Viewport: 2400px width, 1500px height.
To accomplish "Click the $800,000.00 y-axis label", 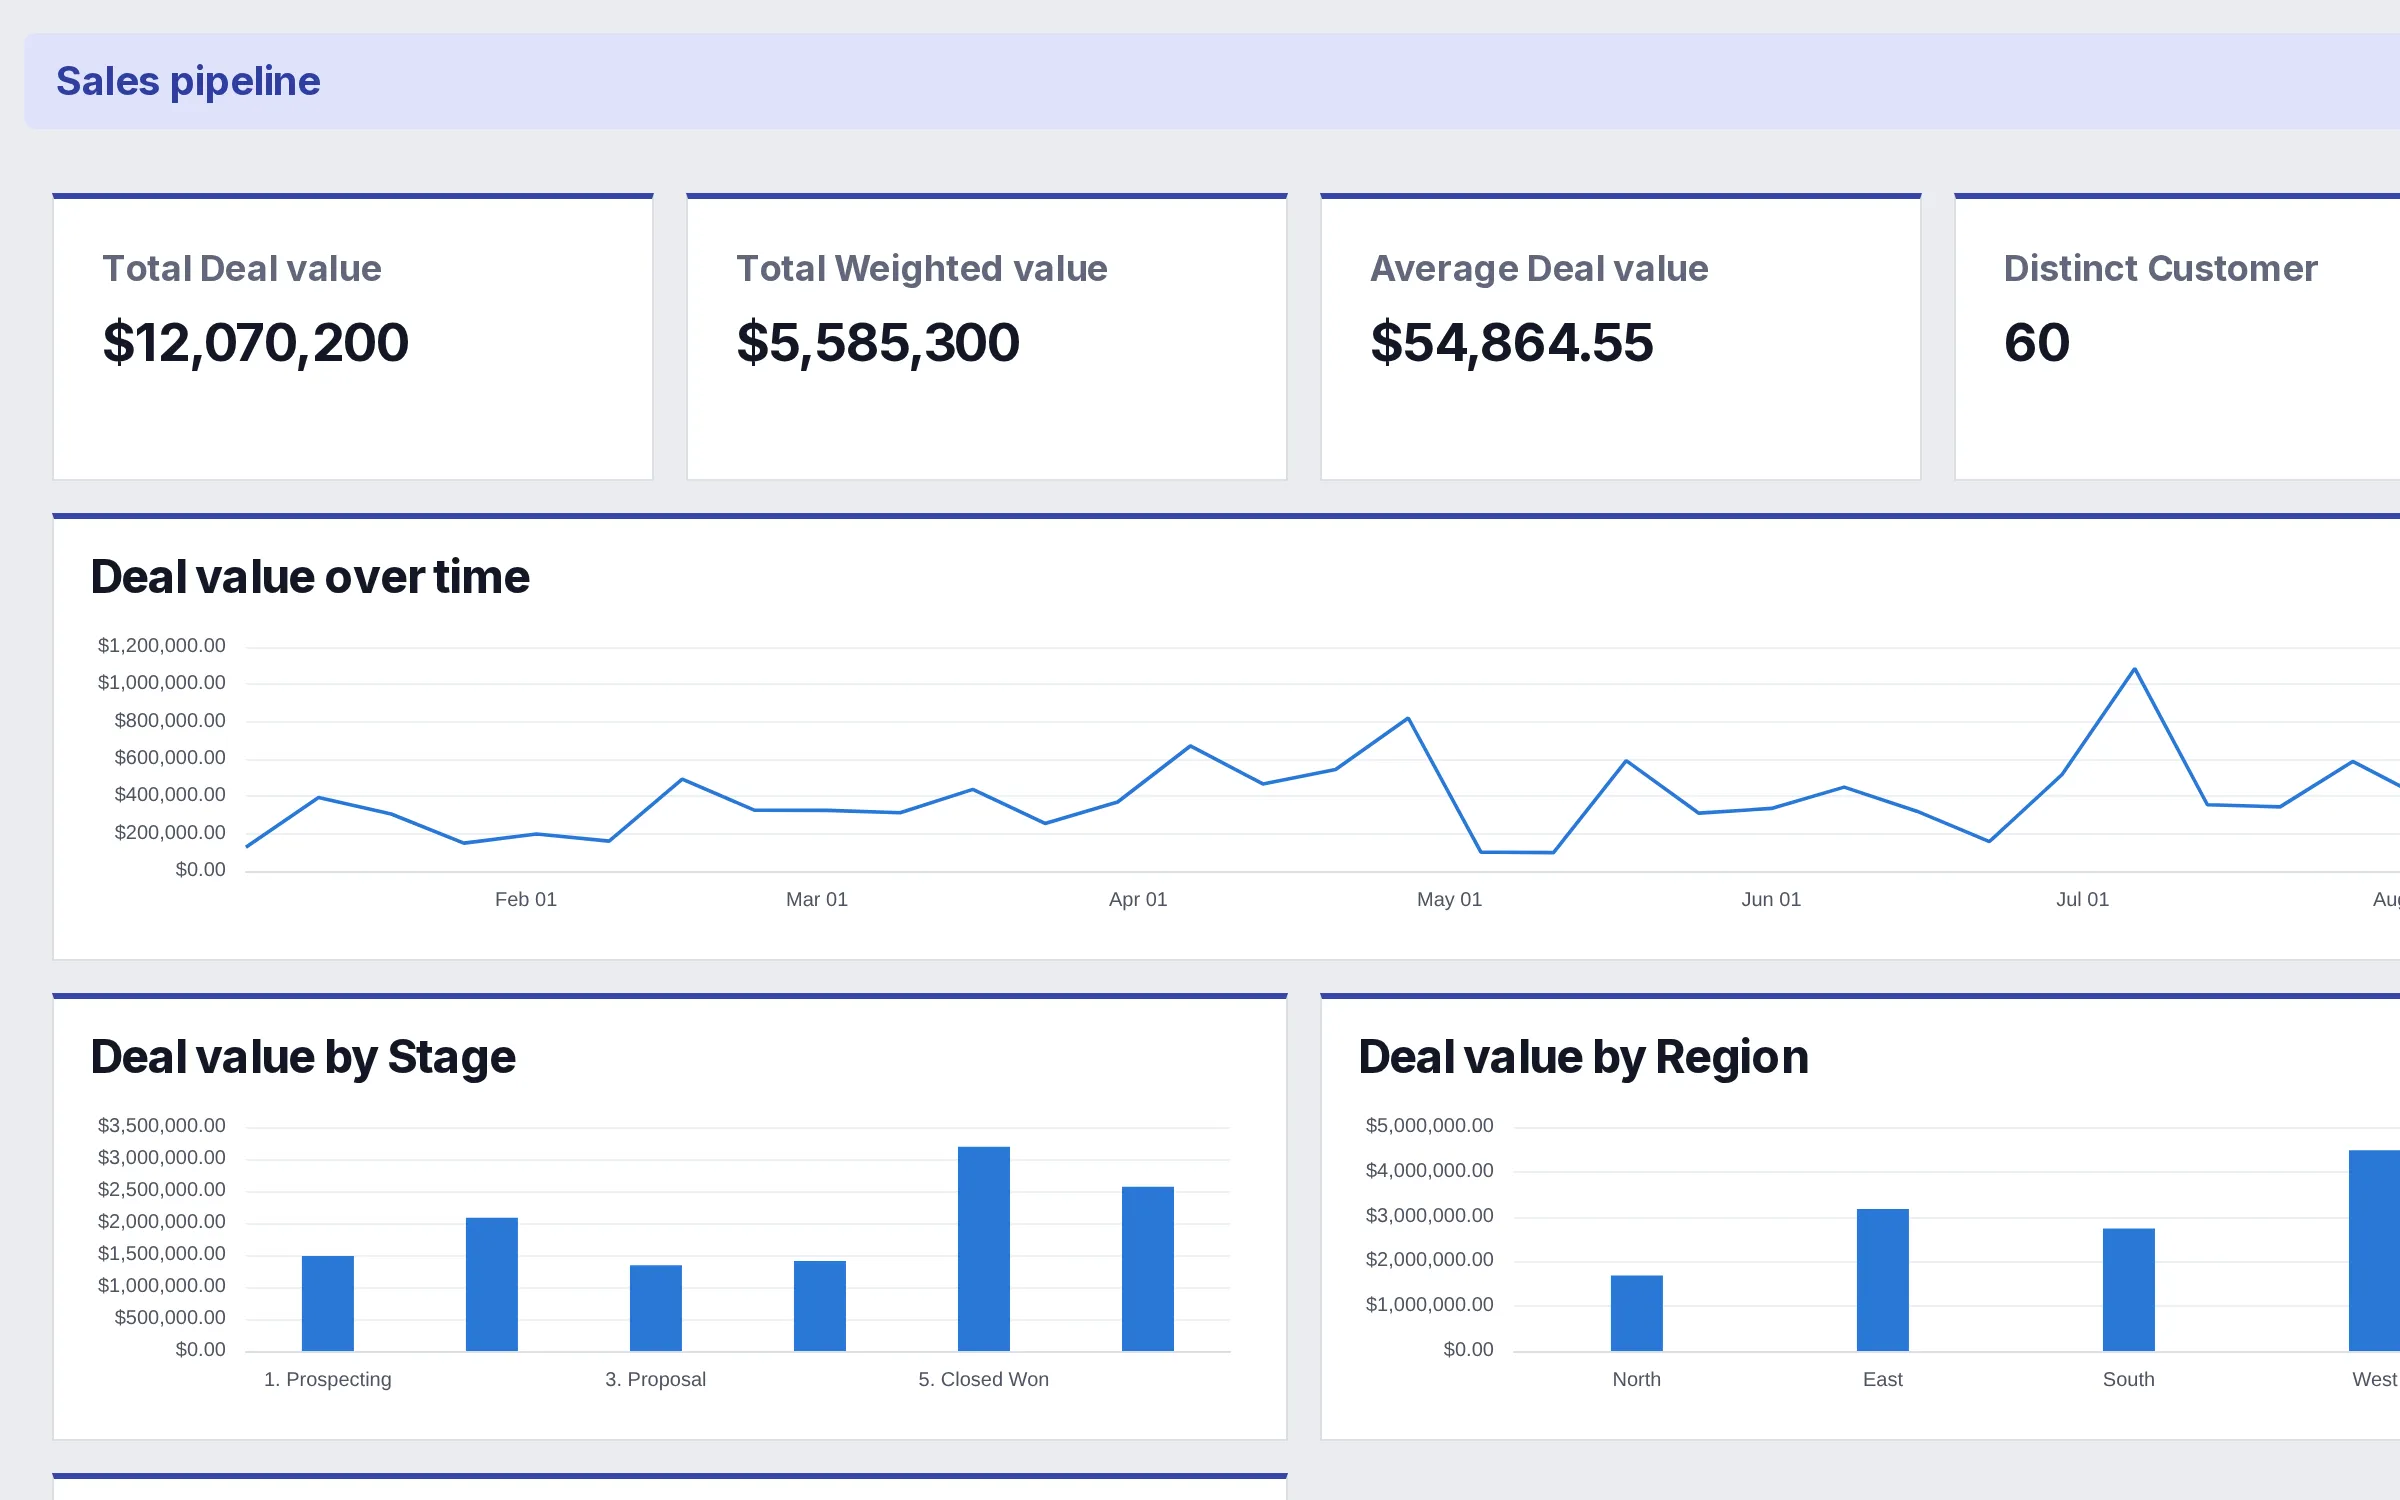I will 170,720.
